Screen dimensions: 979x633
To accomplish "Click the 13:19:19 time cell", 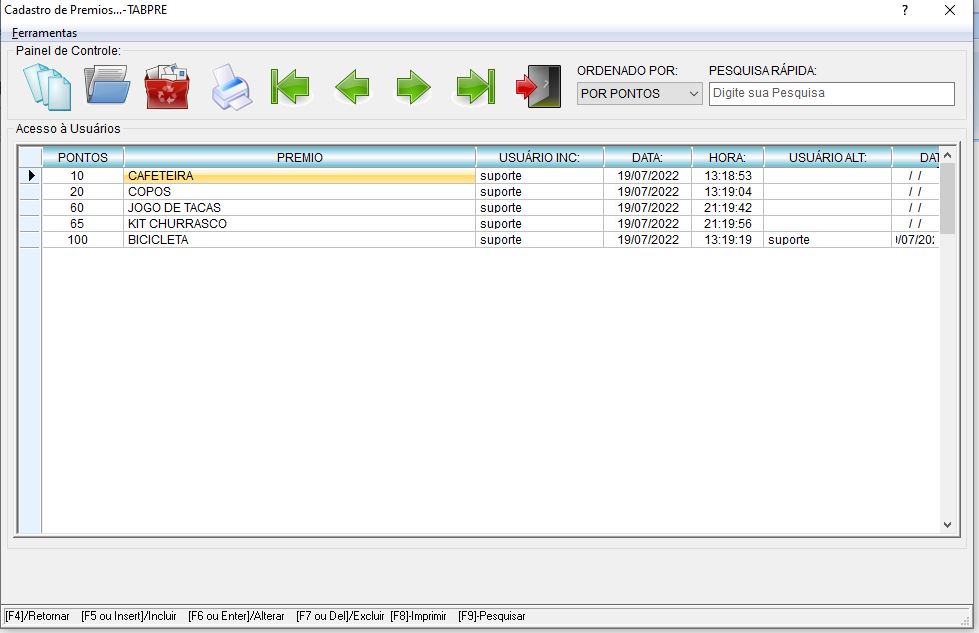I will 727,240.
